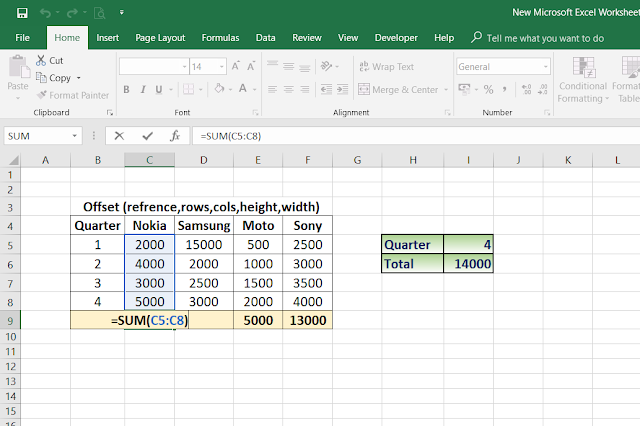
Task: Click the Copy button
Action: pyautogui.click(x=53, y=78)
